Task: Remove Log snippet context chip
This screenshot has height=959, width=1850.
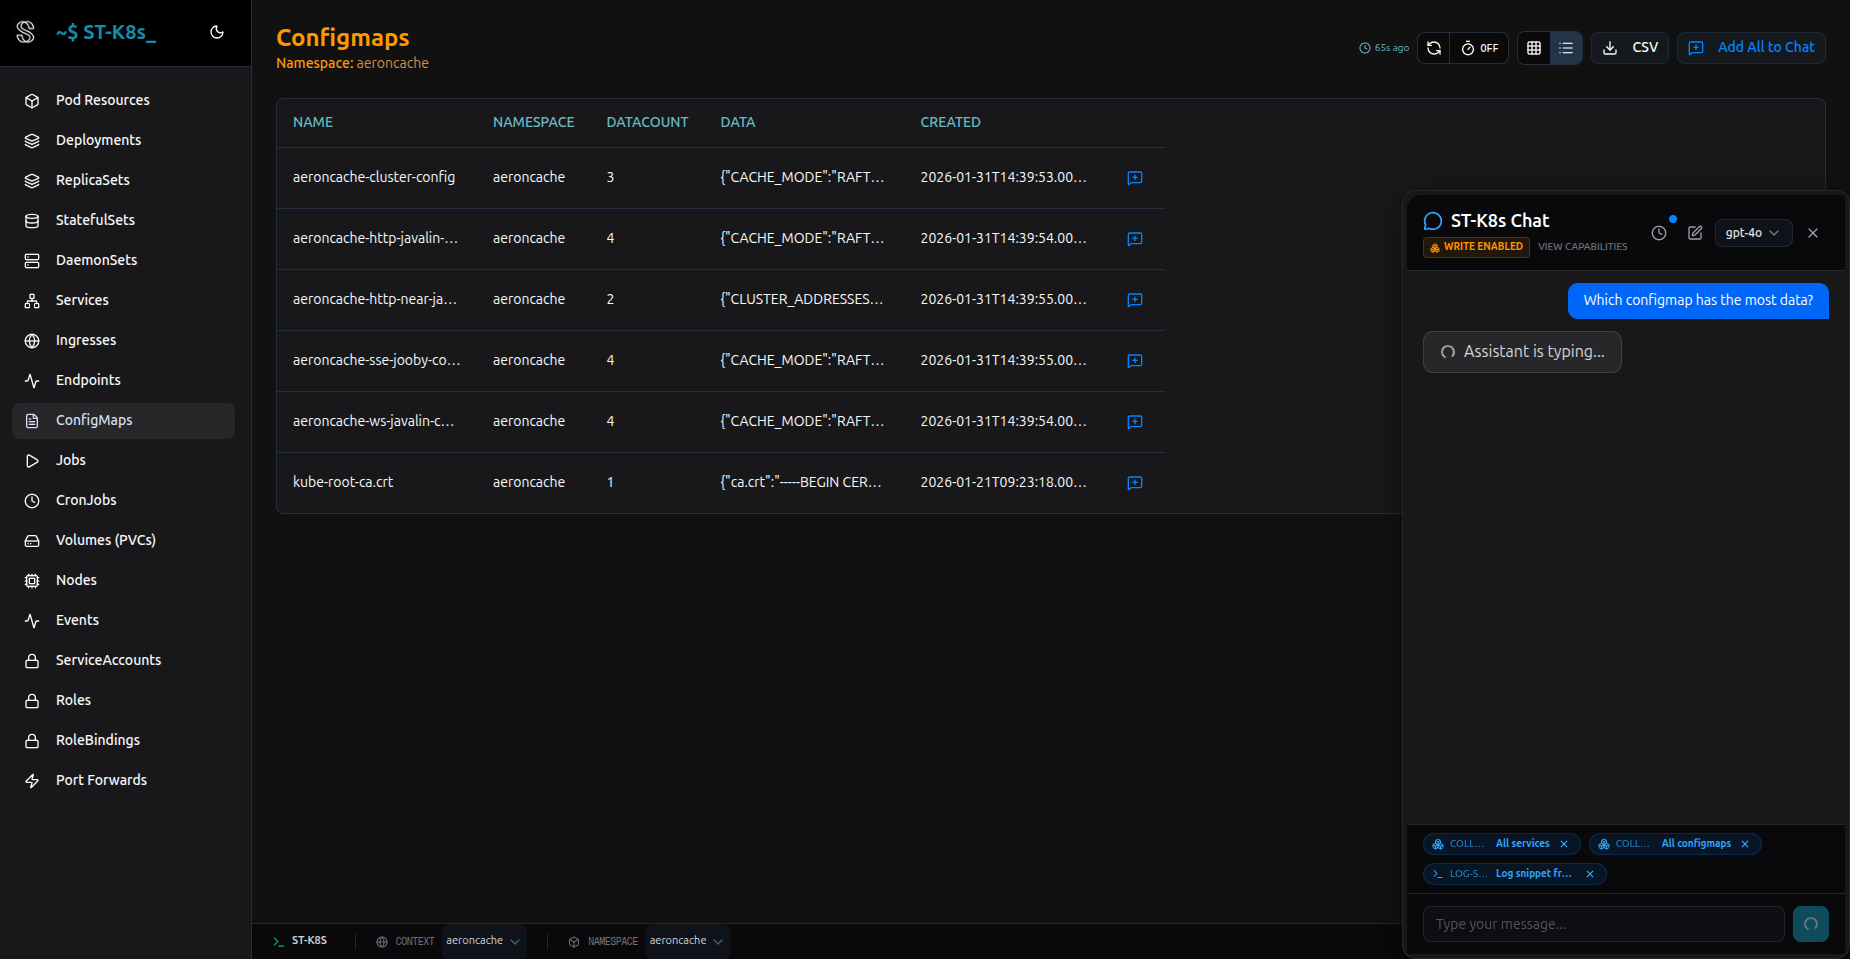Action: click(x=1590, y=874)
